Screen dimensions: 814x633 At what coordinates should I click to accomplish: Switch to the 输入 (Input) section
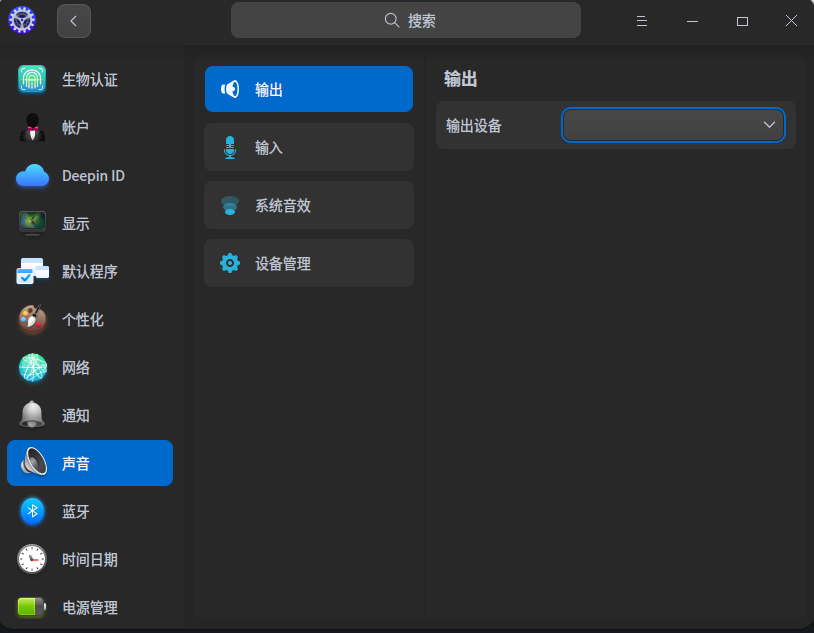click(x=308, y=147)
